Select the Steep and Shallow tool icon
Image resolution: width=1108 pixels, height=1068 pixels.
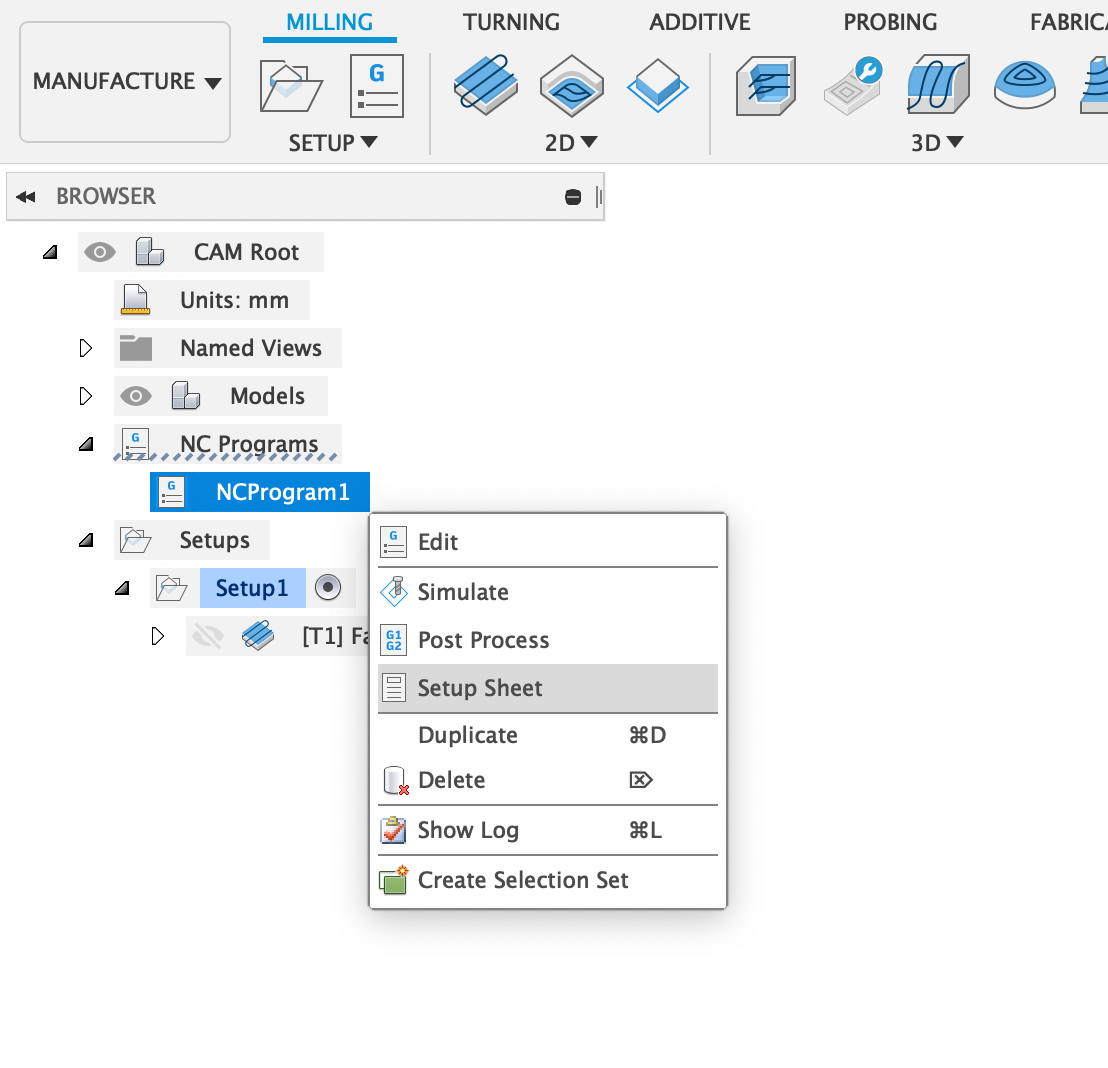[x=1024, y=86]
